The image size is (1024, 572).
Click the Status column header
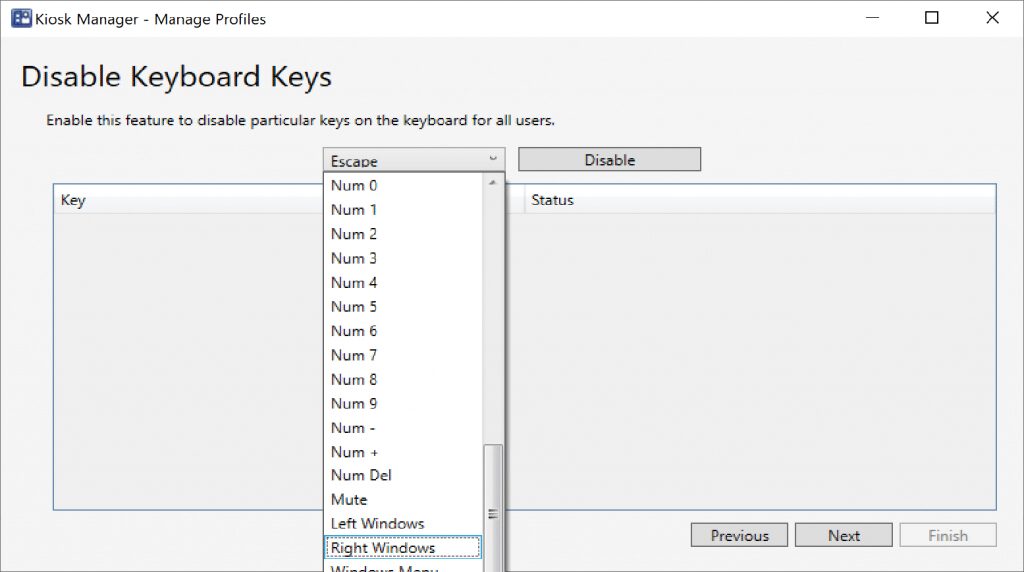(x=553, y=200)
